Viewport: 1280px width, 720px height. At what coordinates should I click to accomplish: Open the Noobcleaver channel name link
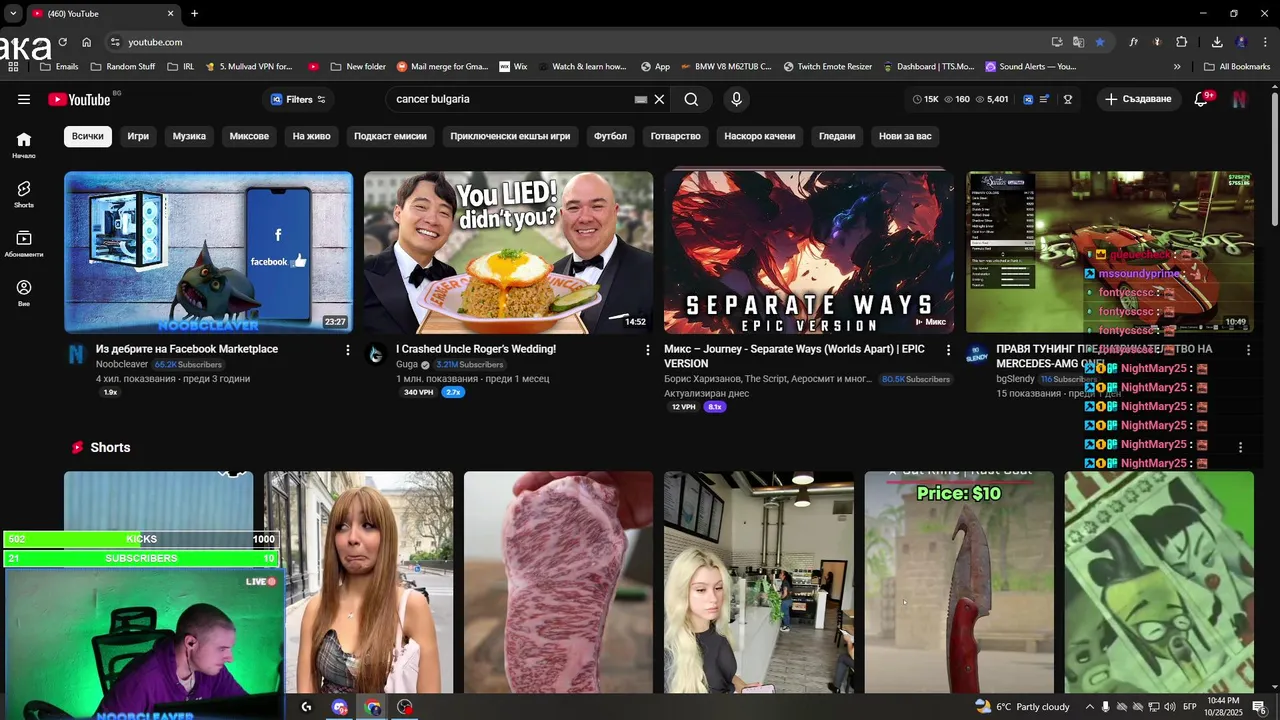click(x=122, y=364)
